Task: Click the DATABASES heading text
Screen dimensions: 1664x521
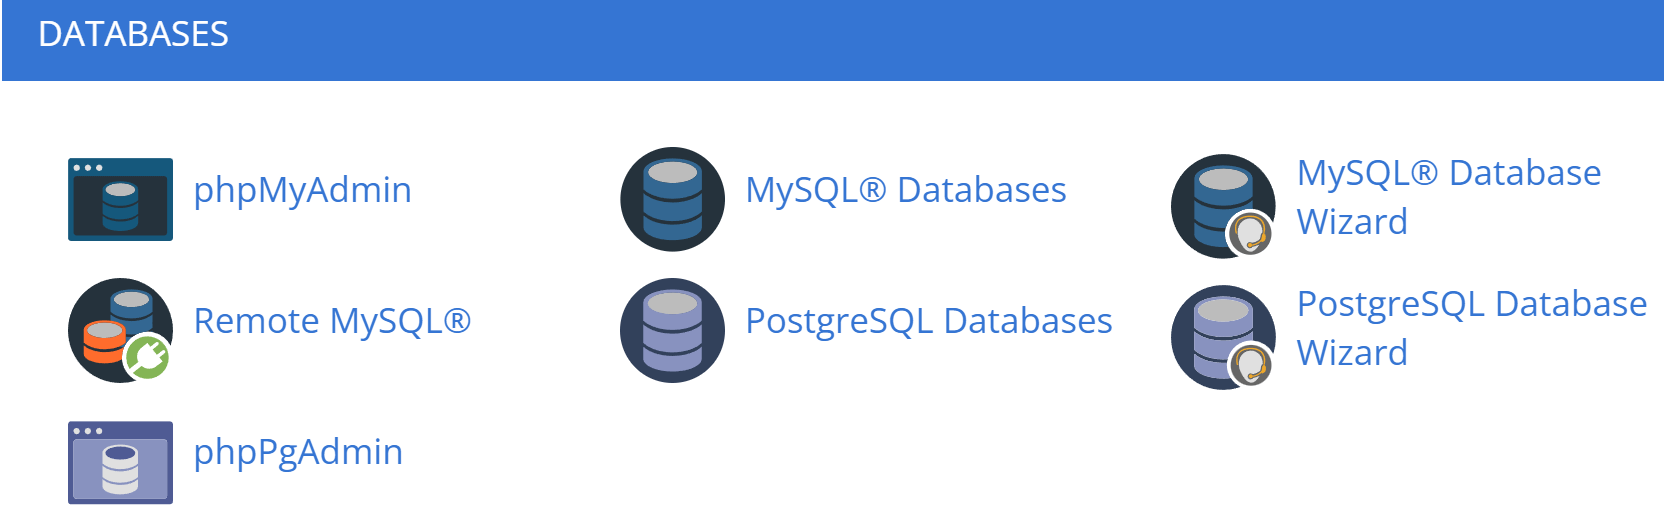Action: pos(133,34)
